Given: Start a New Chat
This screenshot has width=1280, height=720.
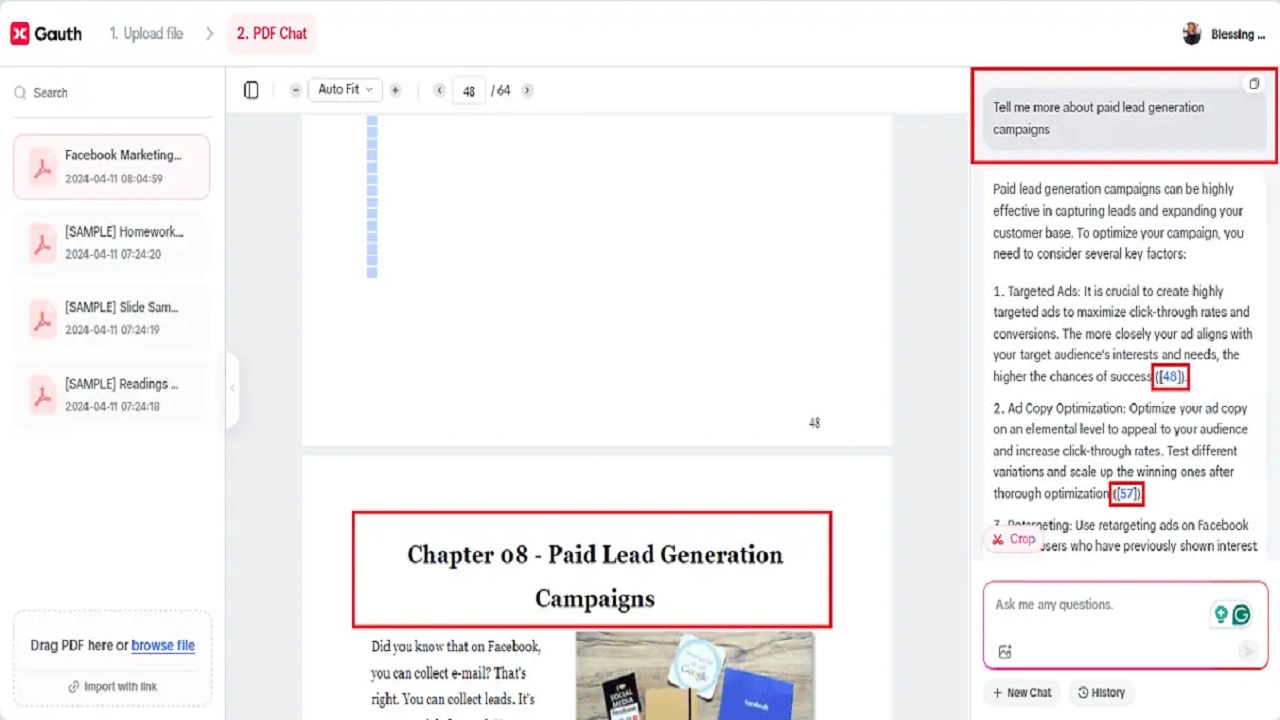Looking at the screenshot, I should 1021,692.
